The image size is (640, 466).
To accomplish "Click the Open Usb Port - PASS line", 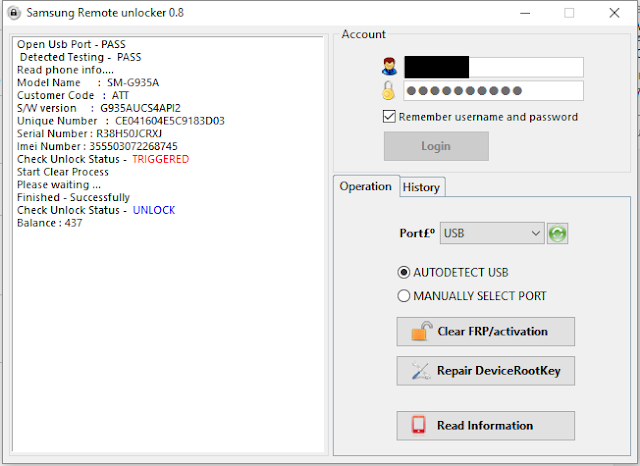I will tap(71, 44).
